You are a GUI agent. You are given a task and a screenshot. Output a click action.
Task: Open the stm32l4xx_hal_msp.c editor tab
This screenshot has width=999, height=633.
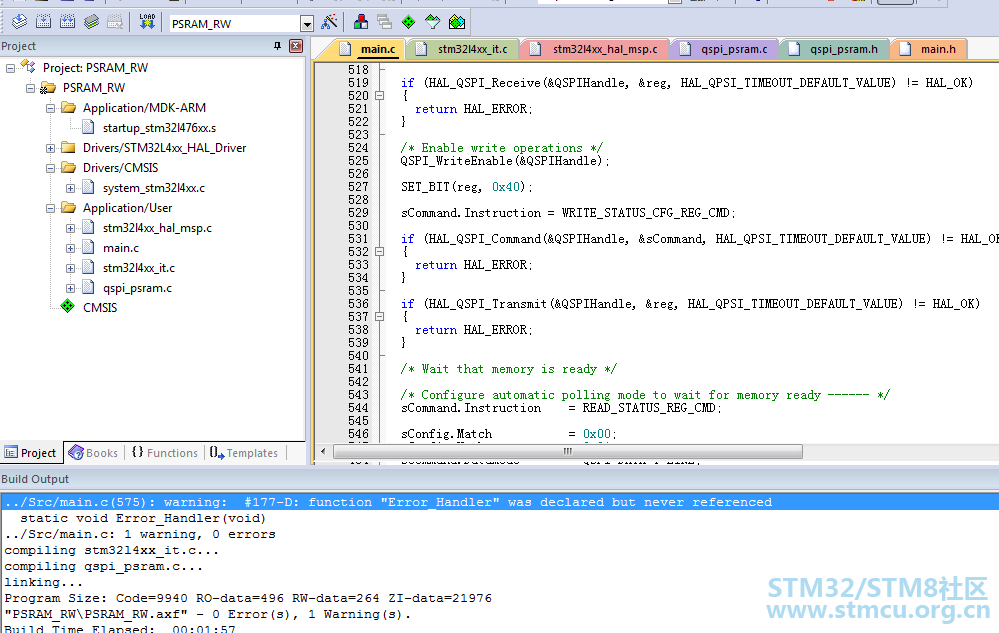596,49
